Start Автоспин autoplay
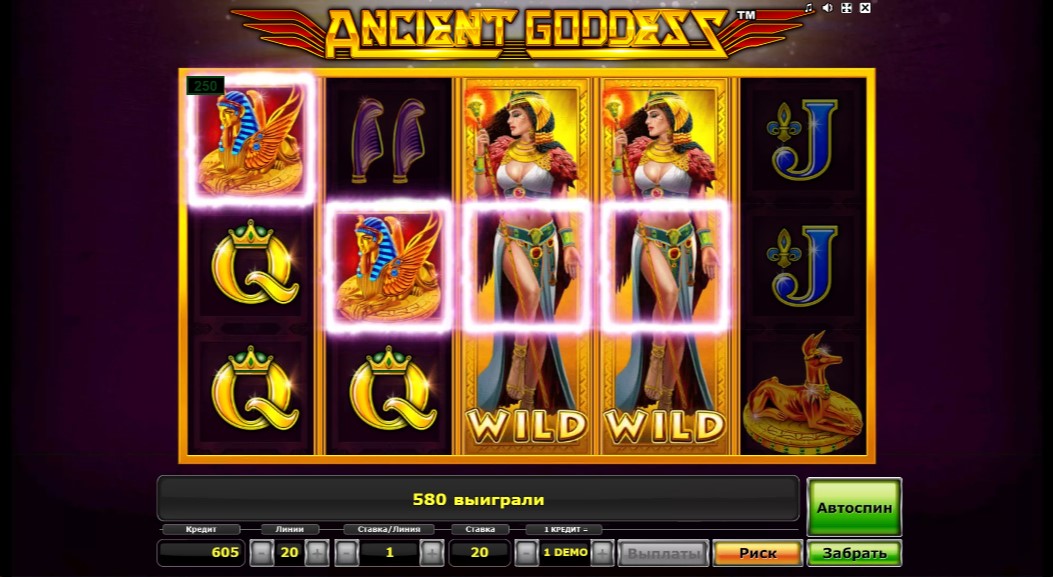The image size is (1053, 577). click(x=854, y=508)
